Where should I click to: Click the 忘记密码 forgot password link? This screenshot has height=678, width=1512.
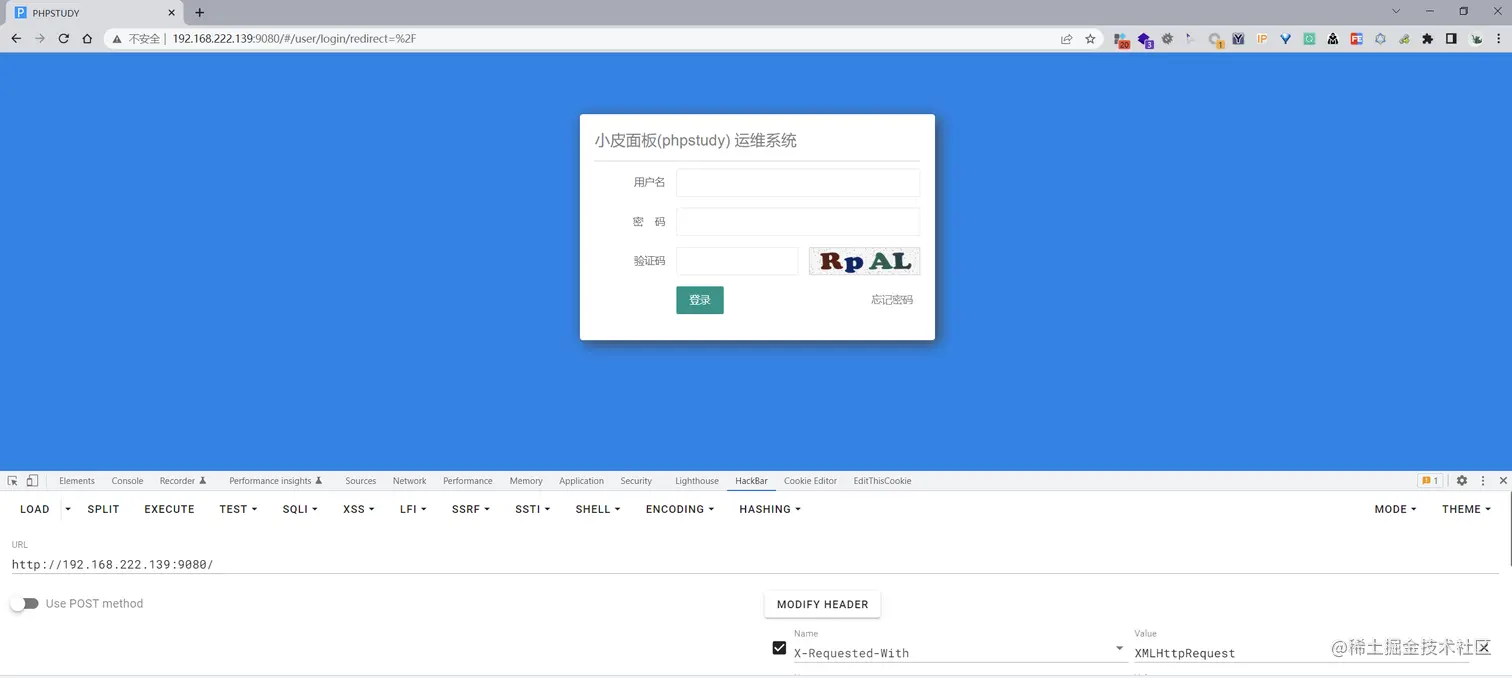(891, 300)
